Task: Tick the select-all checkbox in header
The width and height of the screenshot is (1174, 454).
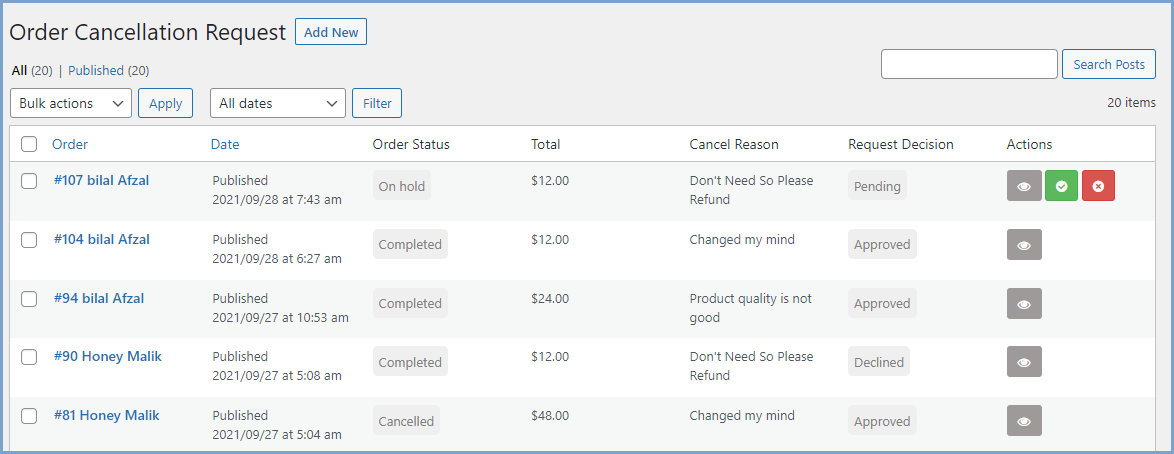Action: 29,144
